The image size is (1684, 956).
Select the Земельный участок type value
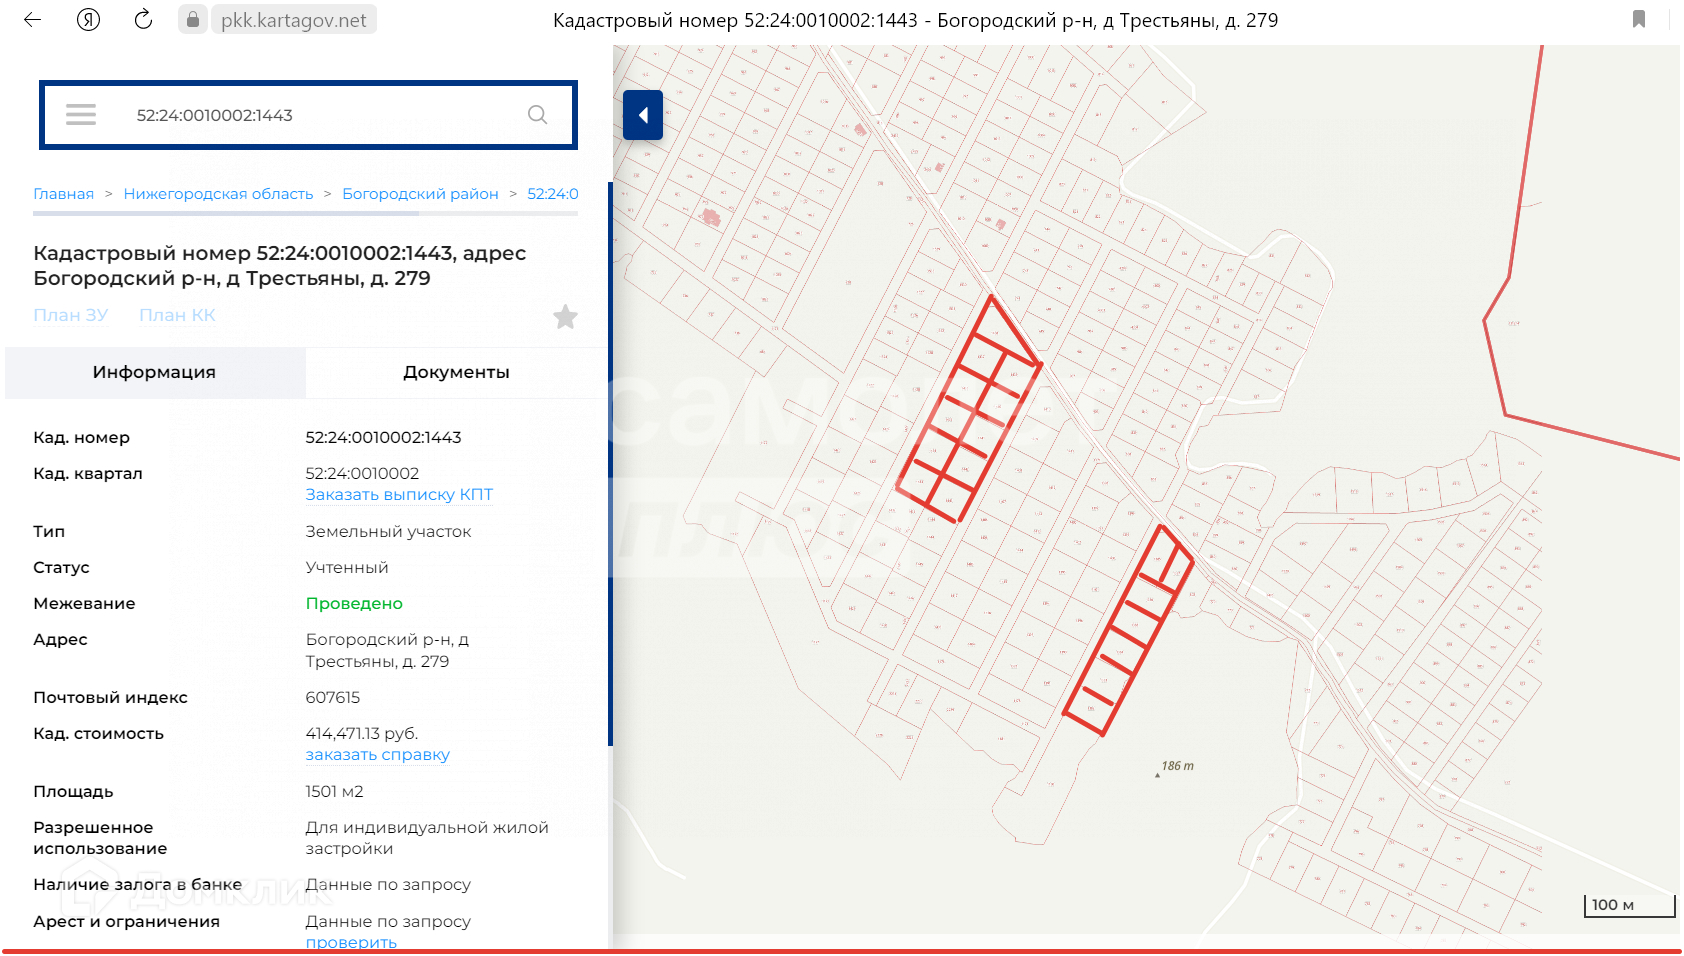tap(388, 531)
